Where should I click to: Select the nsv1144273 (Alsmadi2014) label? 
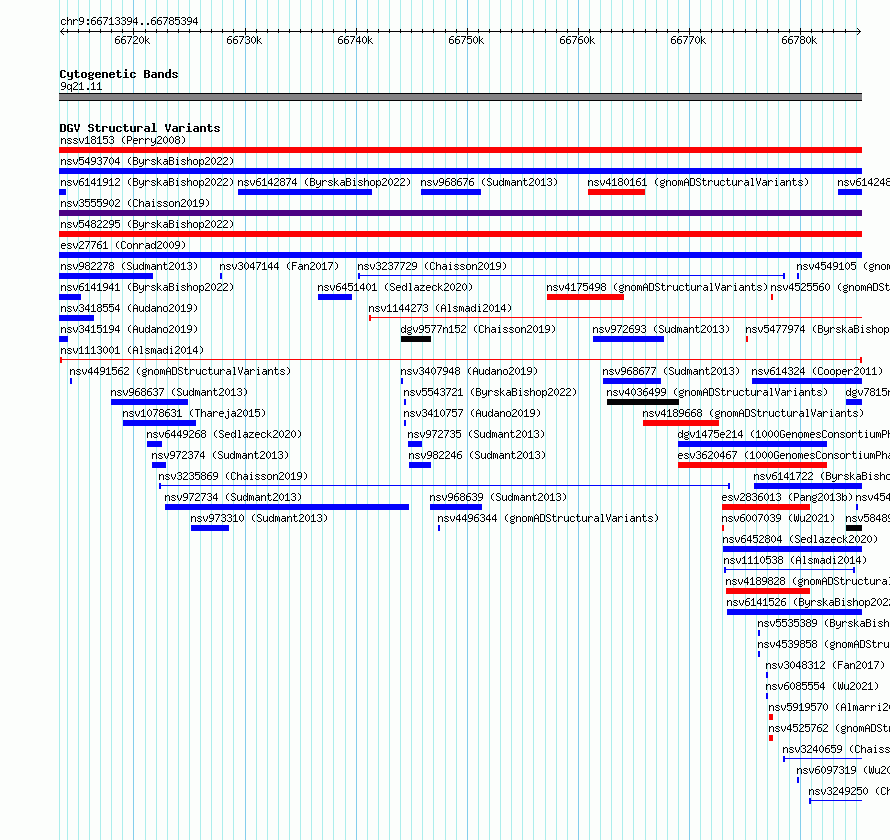pos(440,308)
